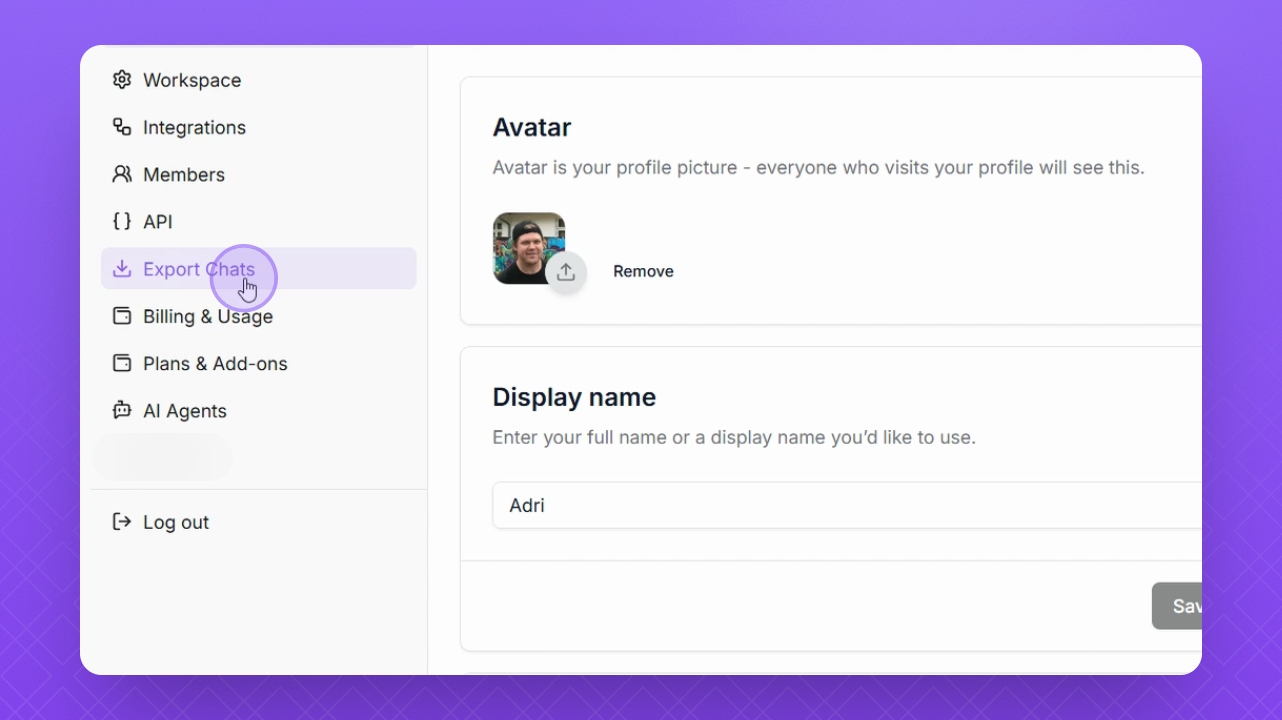The height and width of the screenshot is (720, 1282).
Task: Click the API curly braces icon
Action: tap(122, 221)
